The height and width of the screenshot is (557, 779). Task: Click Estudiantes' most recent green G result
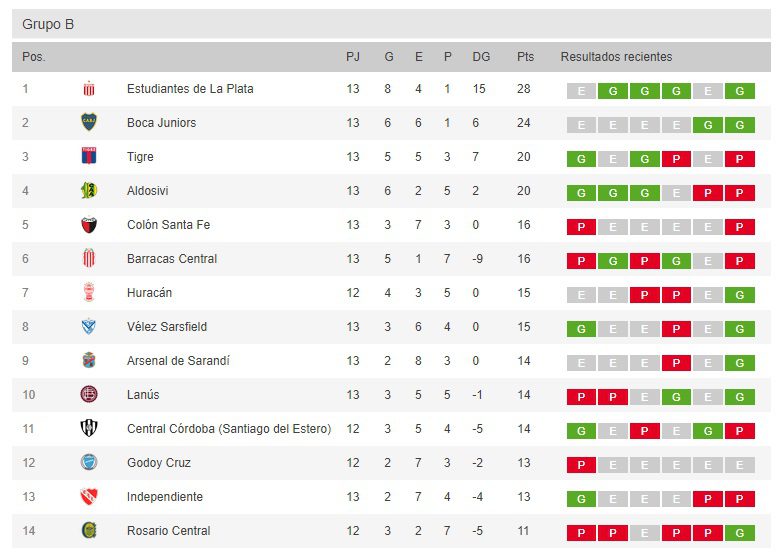[x=739, y=91]
